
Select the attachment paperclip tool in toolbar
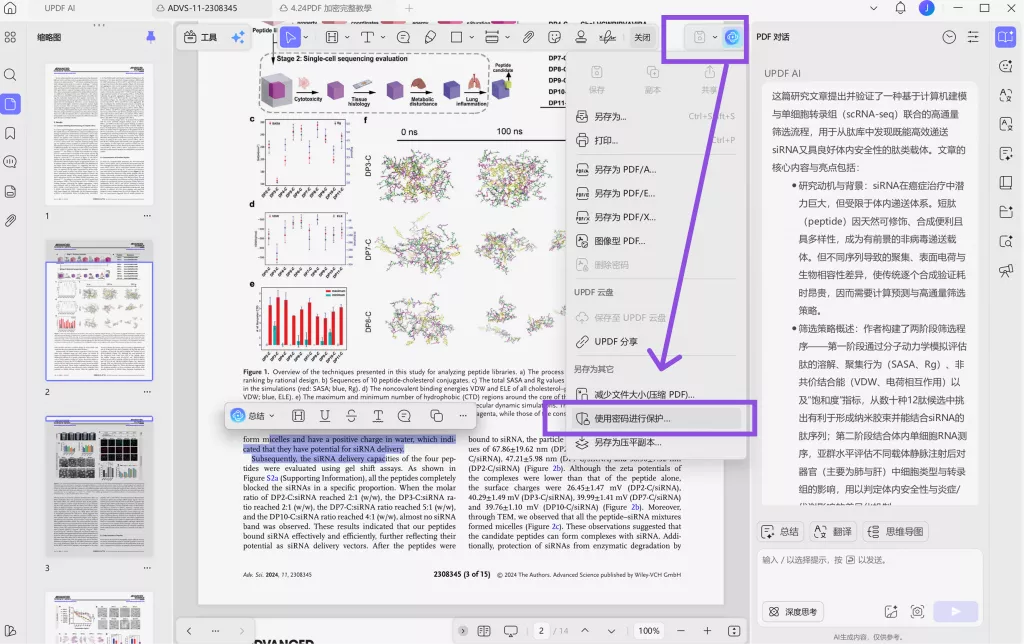[x=528, y=37]
